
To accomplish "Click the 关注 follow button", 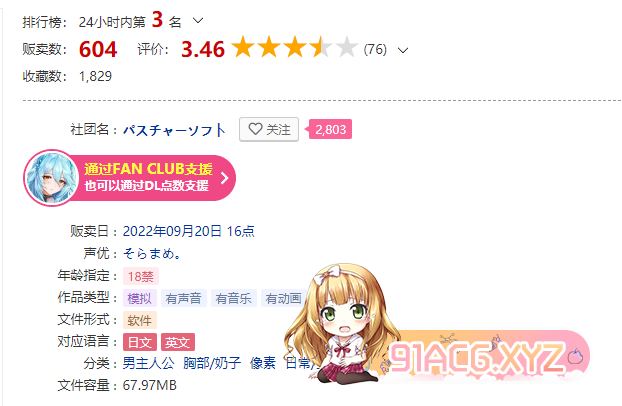I will [x=269, y=129].
